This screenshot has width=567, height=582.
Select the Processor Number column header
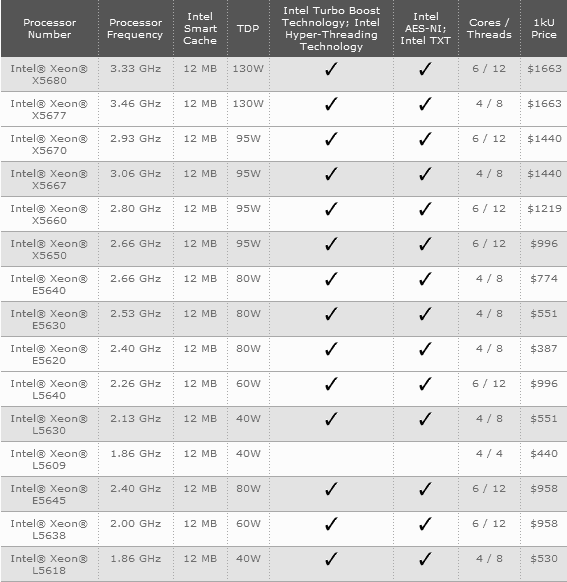coord(49,29)
